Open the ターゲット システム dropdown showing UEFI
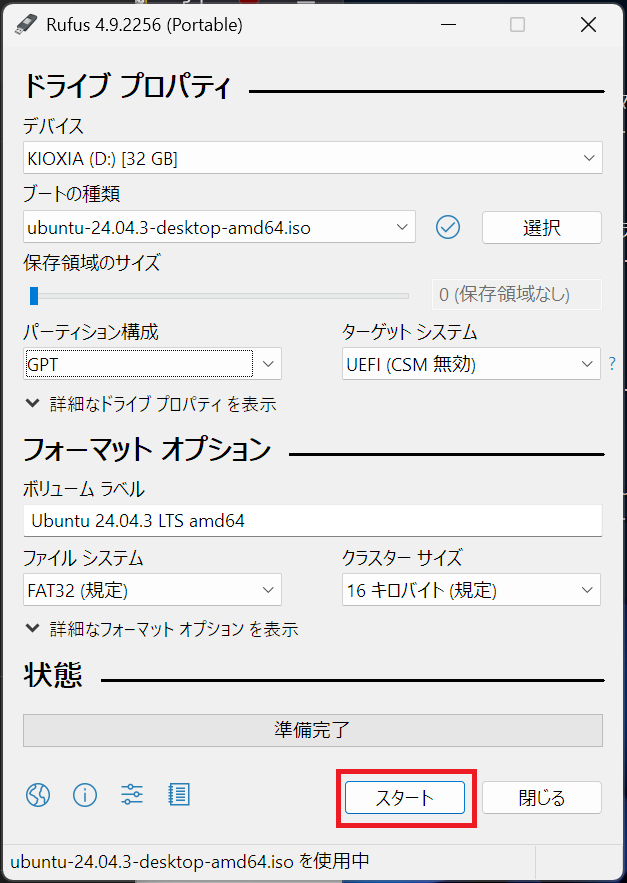627x883 pixels. pyautogui.click(x=471, y=364)
